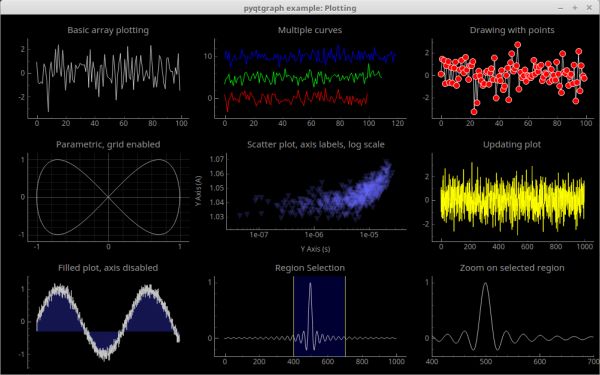Minimize the pyqtgraph example window
This screenshot has height=375, width=600.
(x=561, y=8)
